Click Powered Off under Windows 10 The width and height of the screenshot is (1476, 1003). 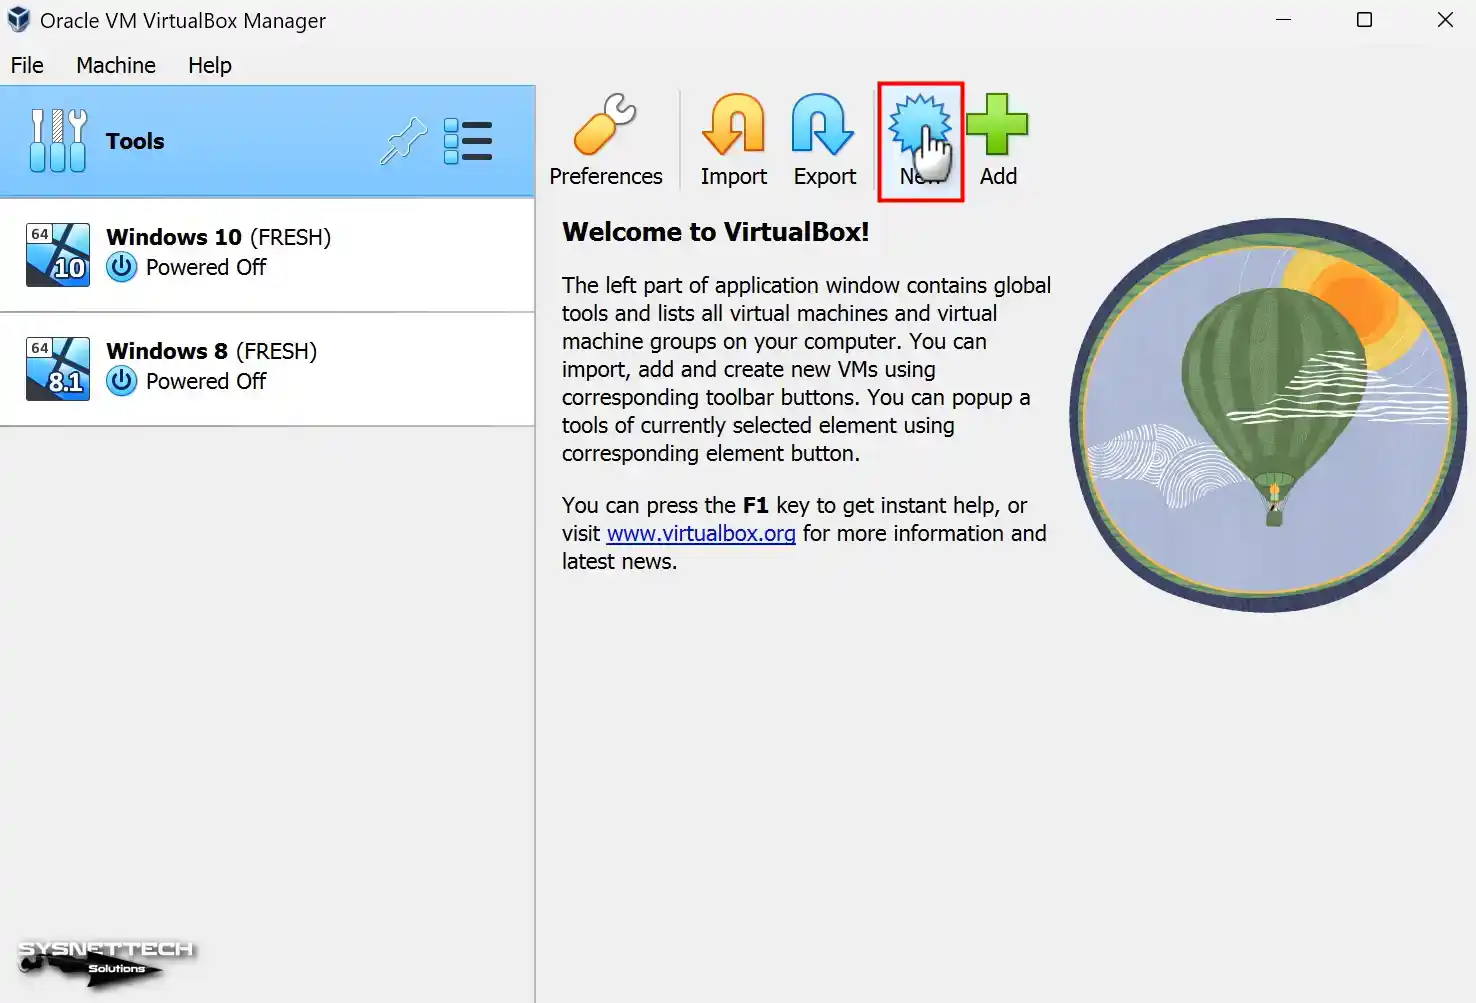tap(206, 267)
